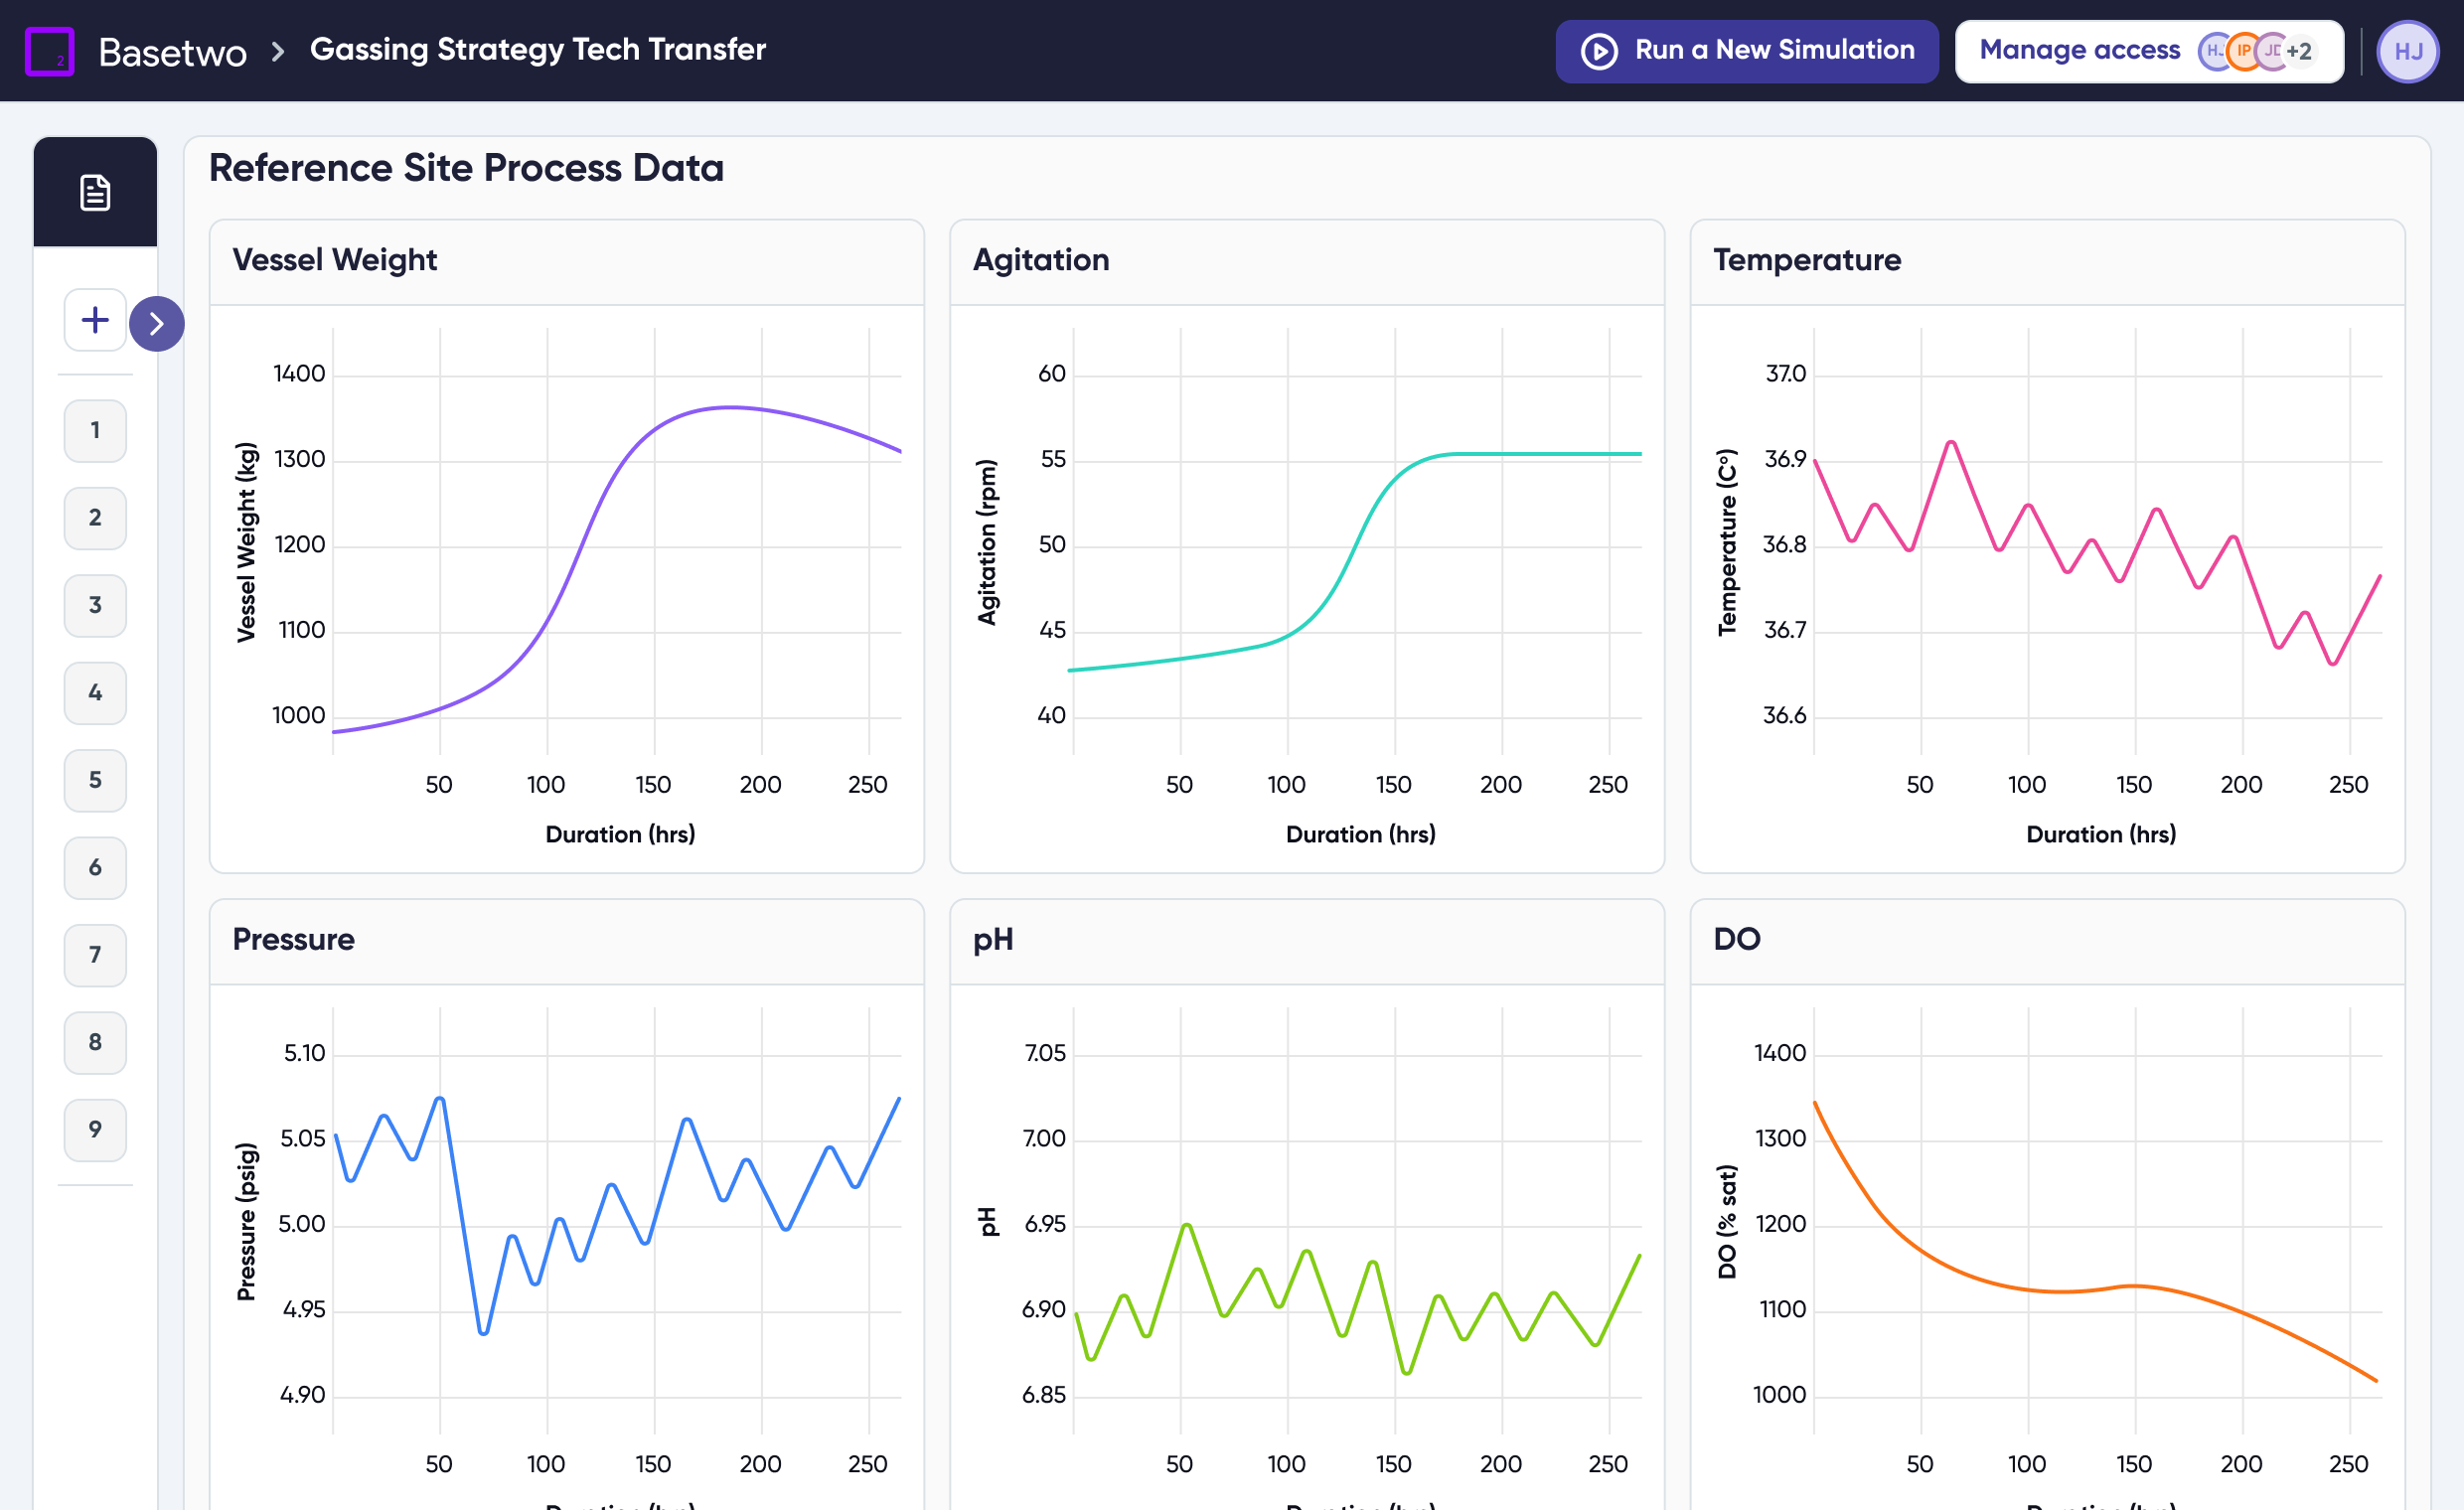Click the play icon in Run a New Simulation
The height and width of the screenshot is (1510, 2464).
pyautogui.click(x=1599, y=51)
